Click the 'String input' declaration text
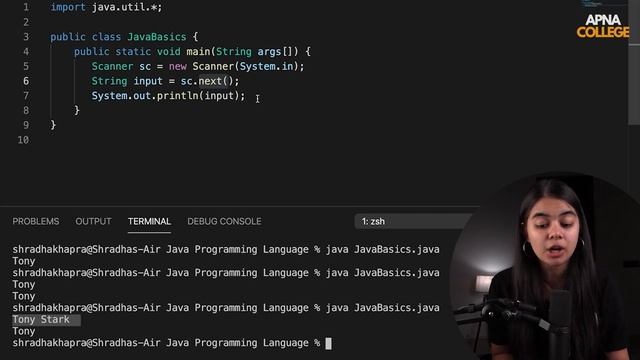 point(127,81)
